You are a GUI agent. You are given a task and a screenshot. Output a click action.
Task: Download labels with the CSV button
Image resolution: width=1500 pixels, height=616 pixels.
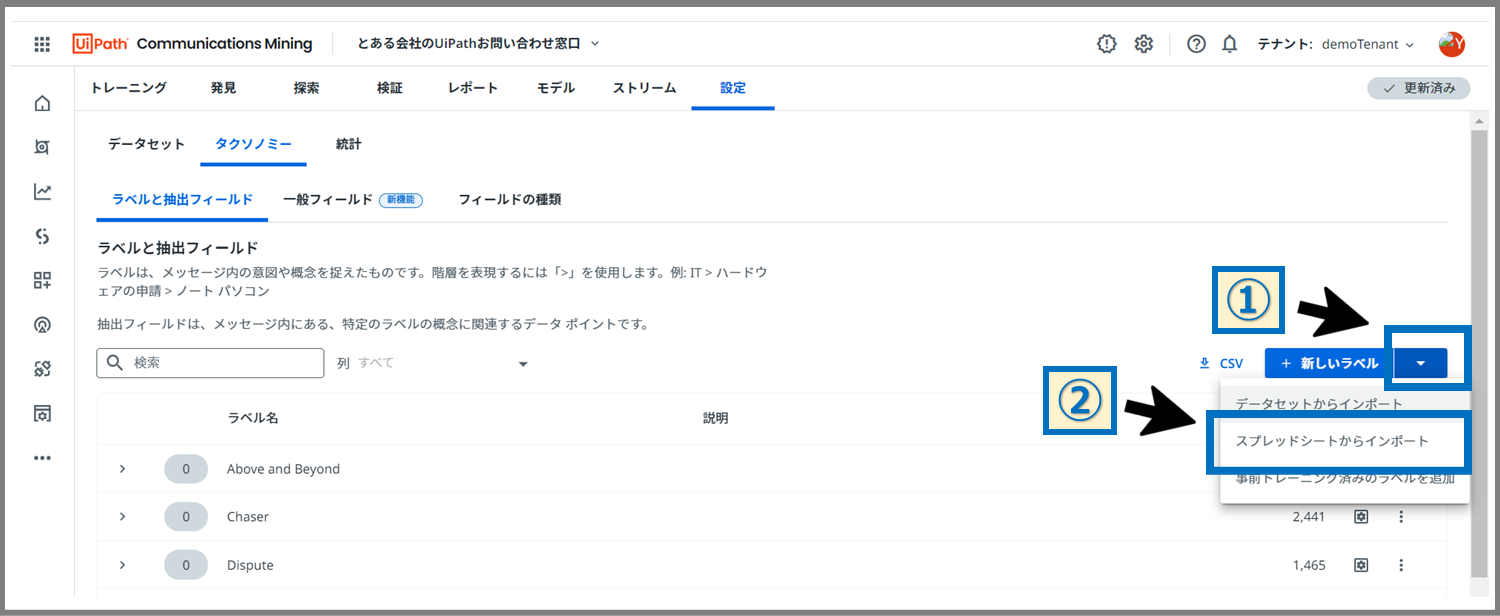[x=1221, y=363]
